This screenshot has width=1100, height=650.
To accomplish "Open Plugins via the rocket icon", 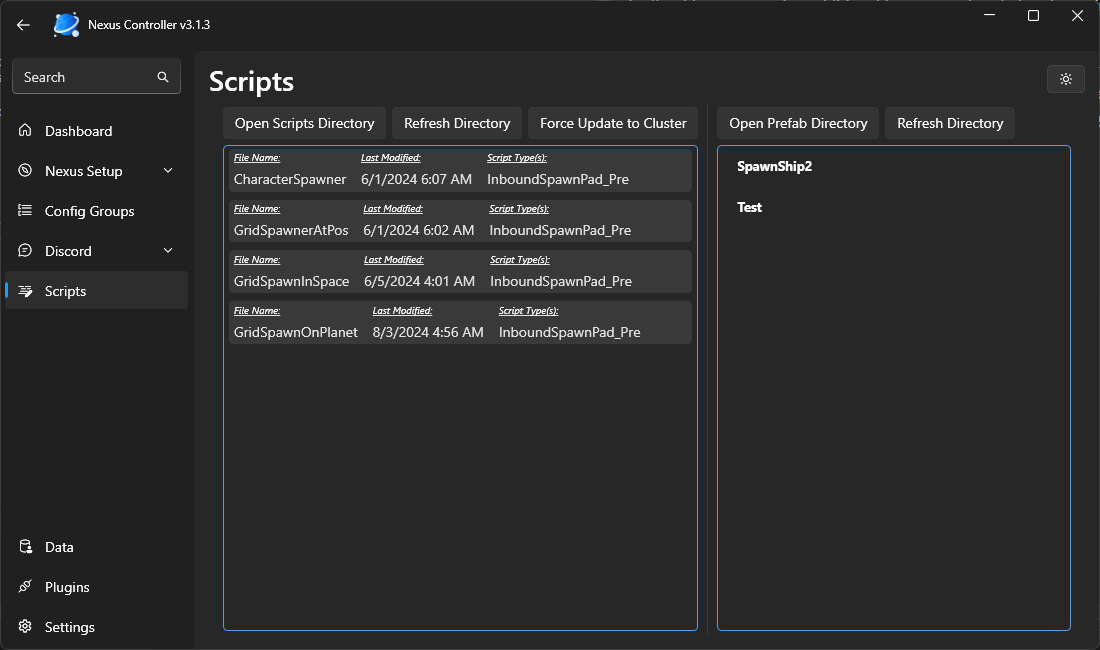I will pyautogui.click(x=25, y=587).
